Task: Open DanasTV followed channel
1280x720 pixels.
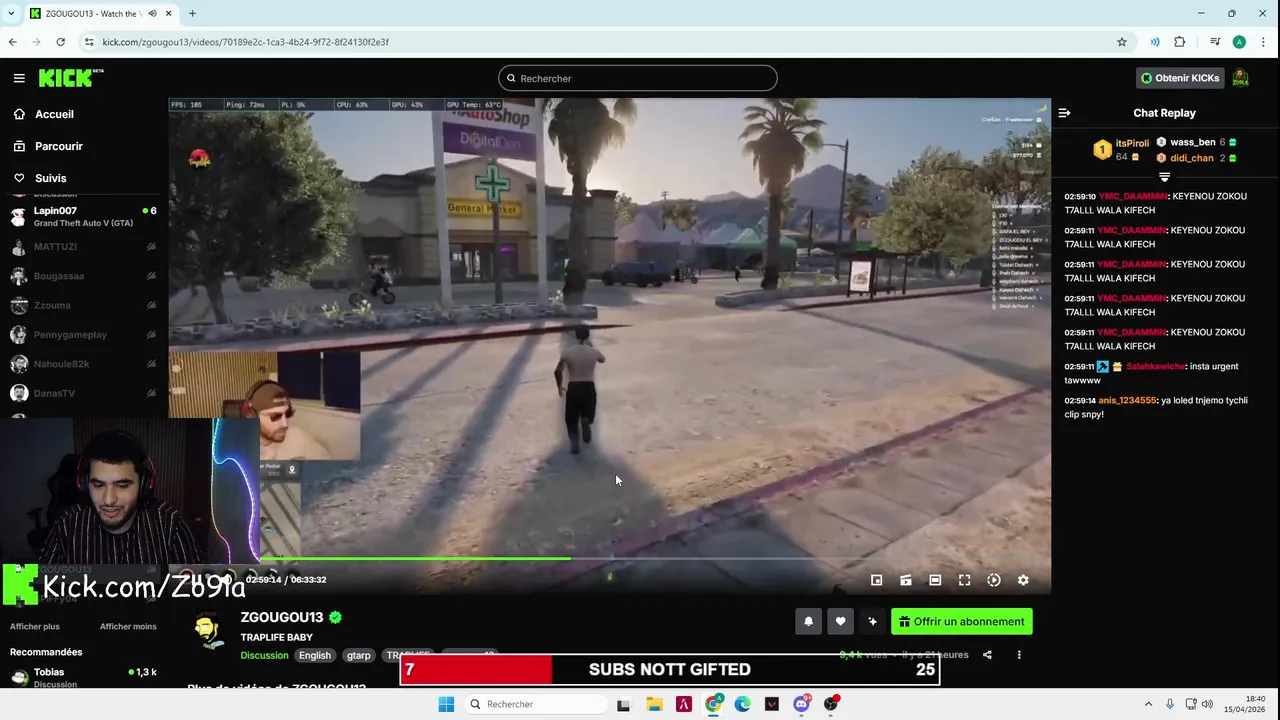Action: tap(83, 393)
